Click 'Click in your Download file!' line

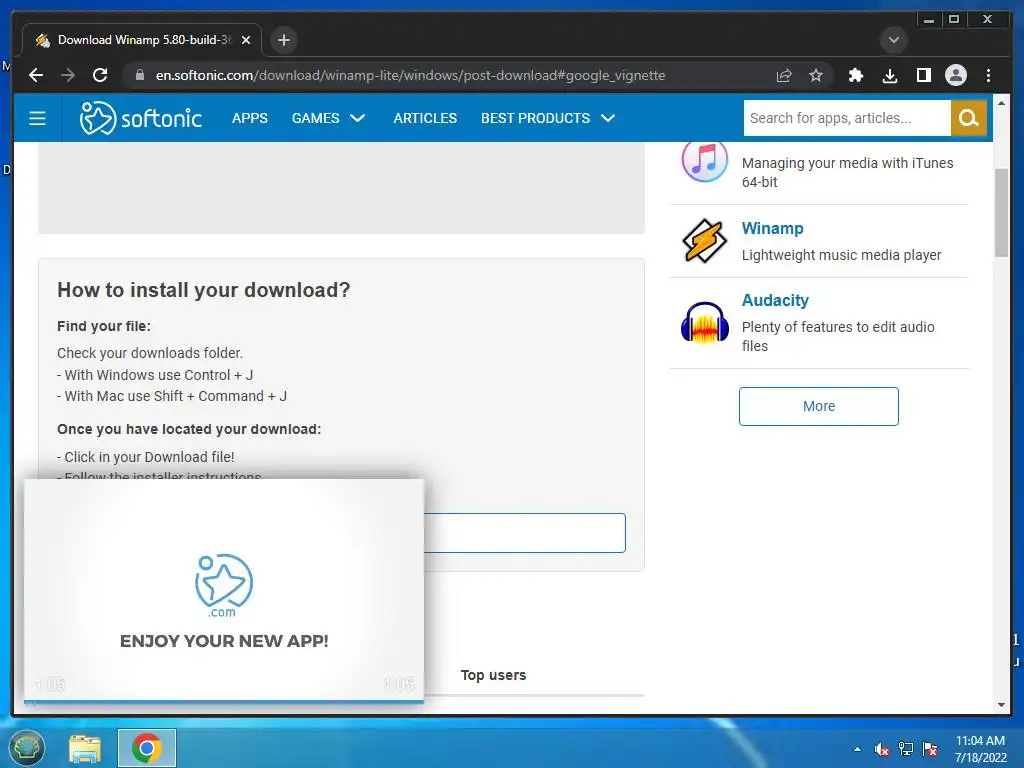(x=146, y=457)
